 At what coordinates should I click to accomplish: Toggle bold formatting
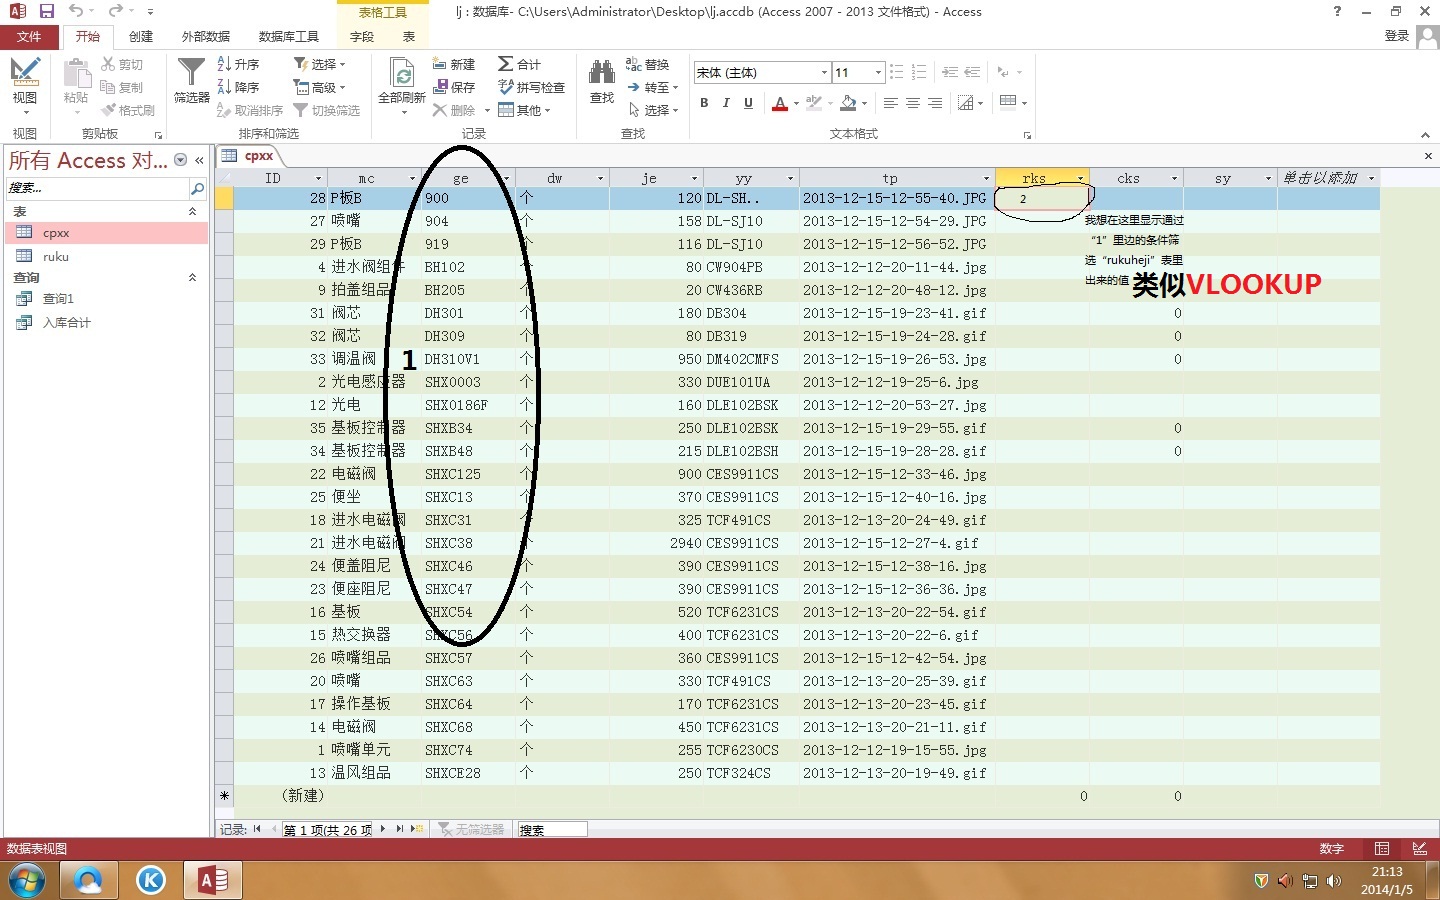coord(704,103)
